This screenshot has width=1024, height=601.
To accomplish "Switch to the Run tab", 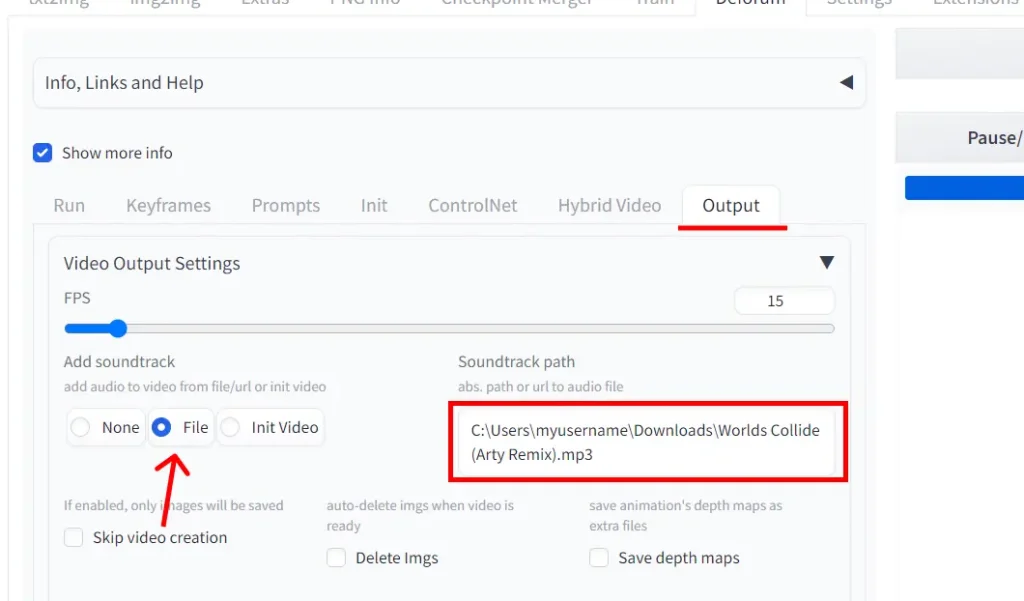I will [x=69, y=206].
